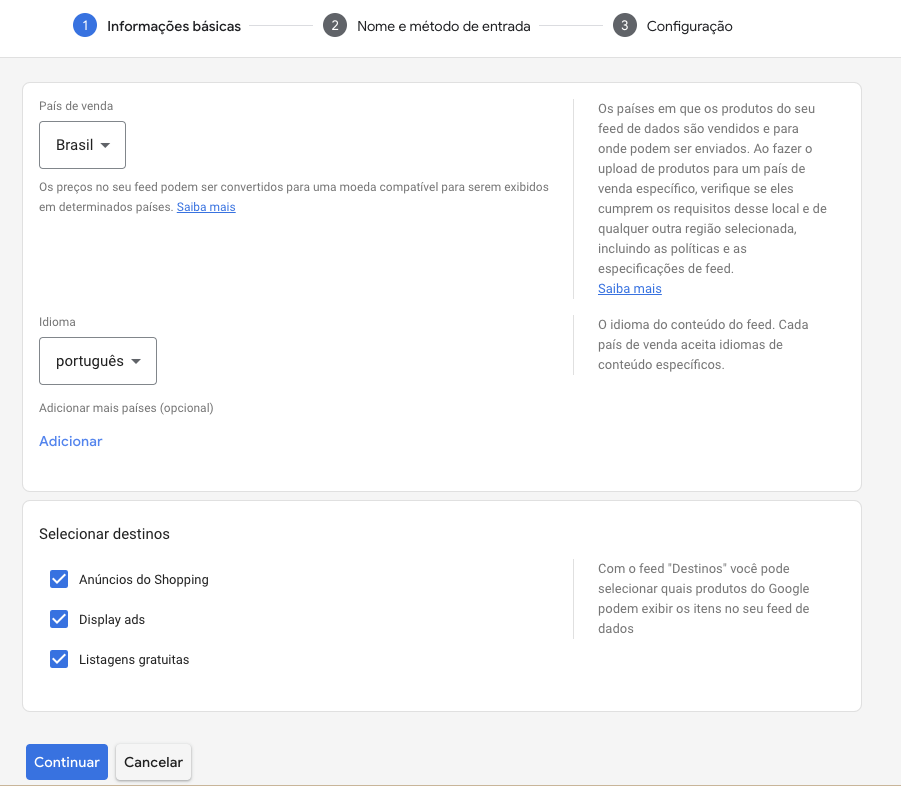Go to Informações básicas step

pos(174,26)
